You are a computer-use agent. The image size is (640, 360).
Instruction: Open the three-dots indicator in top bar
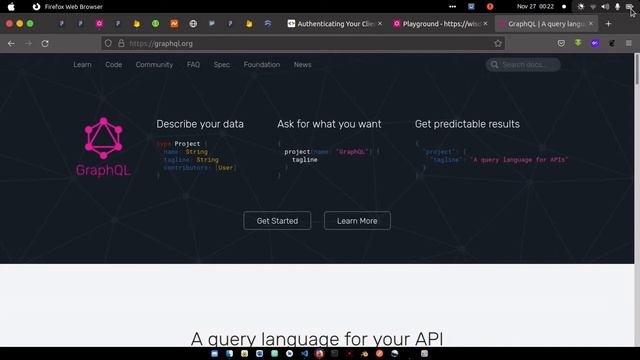coord(452,7)
